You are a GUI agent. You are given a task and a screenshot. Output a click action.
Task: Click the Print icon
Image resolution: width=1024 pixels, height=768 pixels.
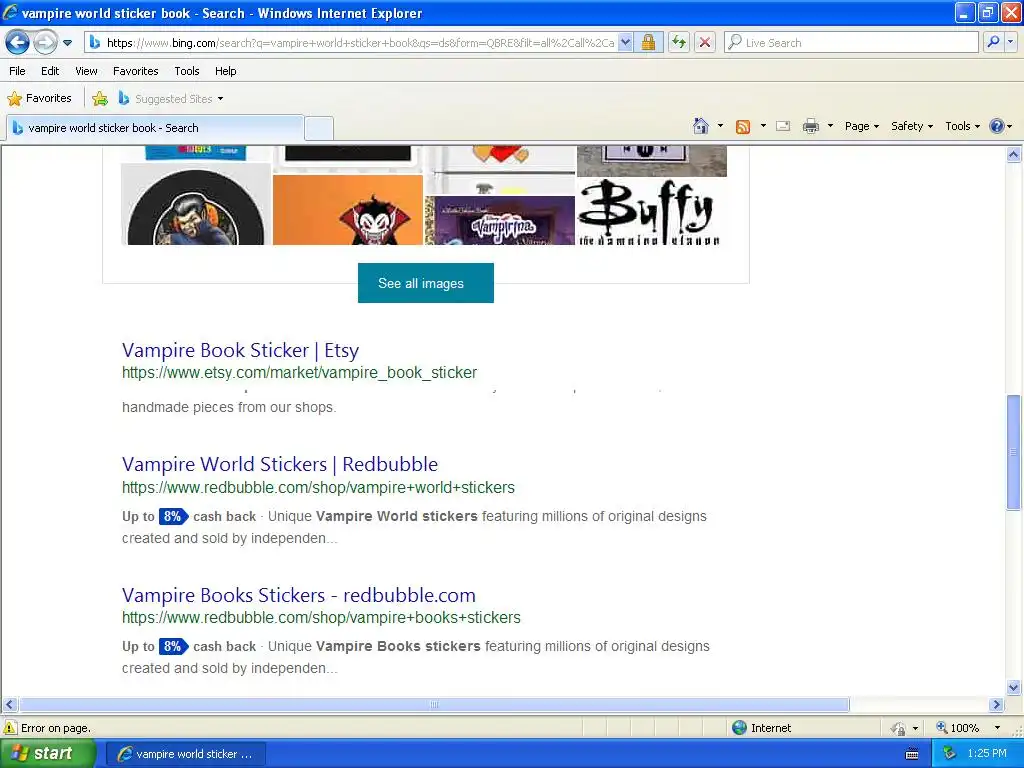tap(810, 126)
